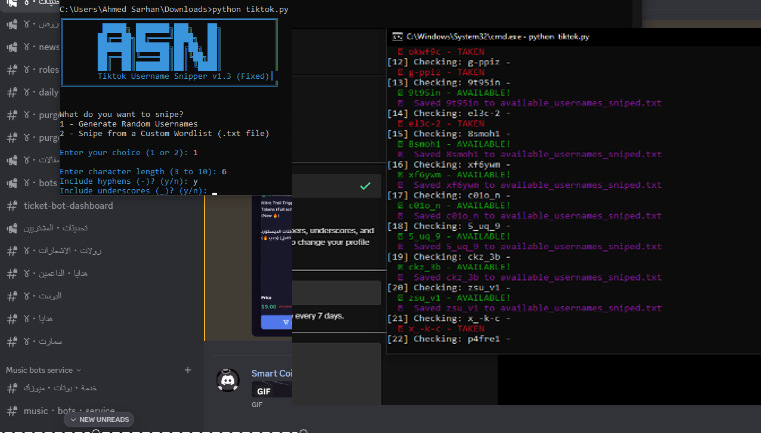
Task: Click '9t95in - AVAILABLE!' line in console
Action: tap(454, 93)
